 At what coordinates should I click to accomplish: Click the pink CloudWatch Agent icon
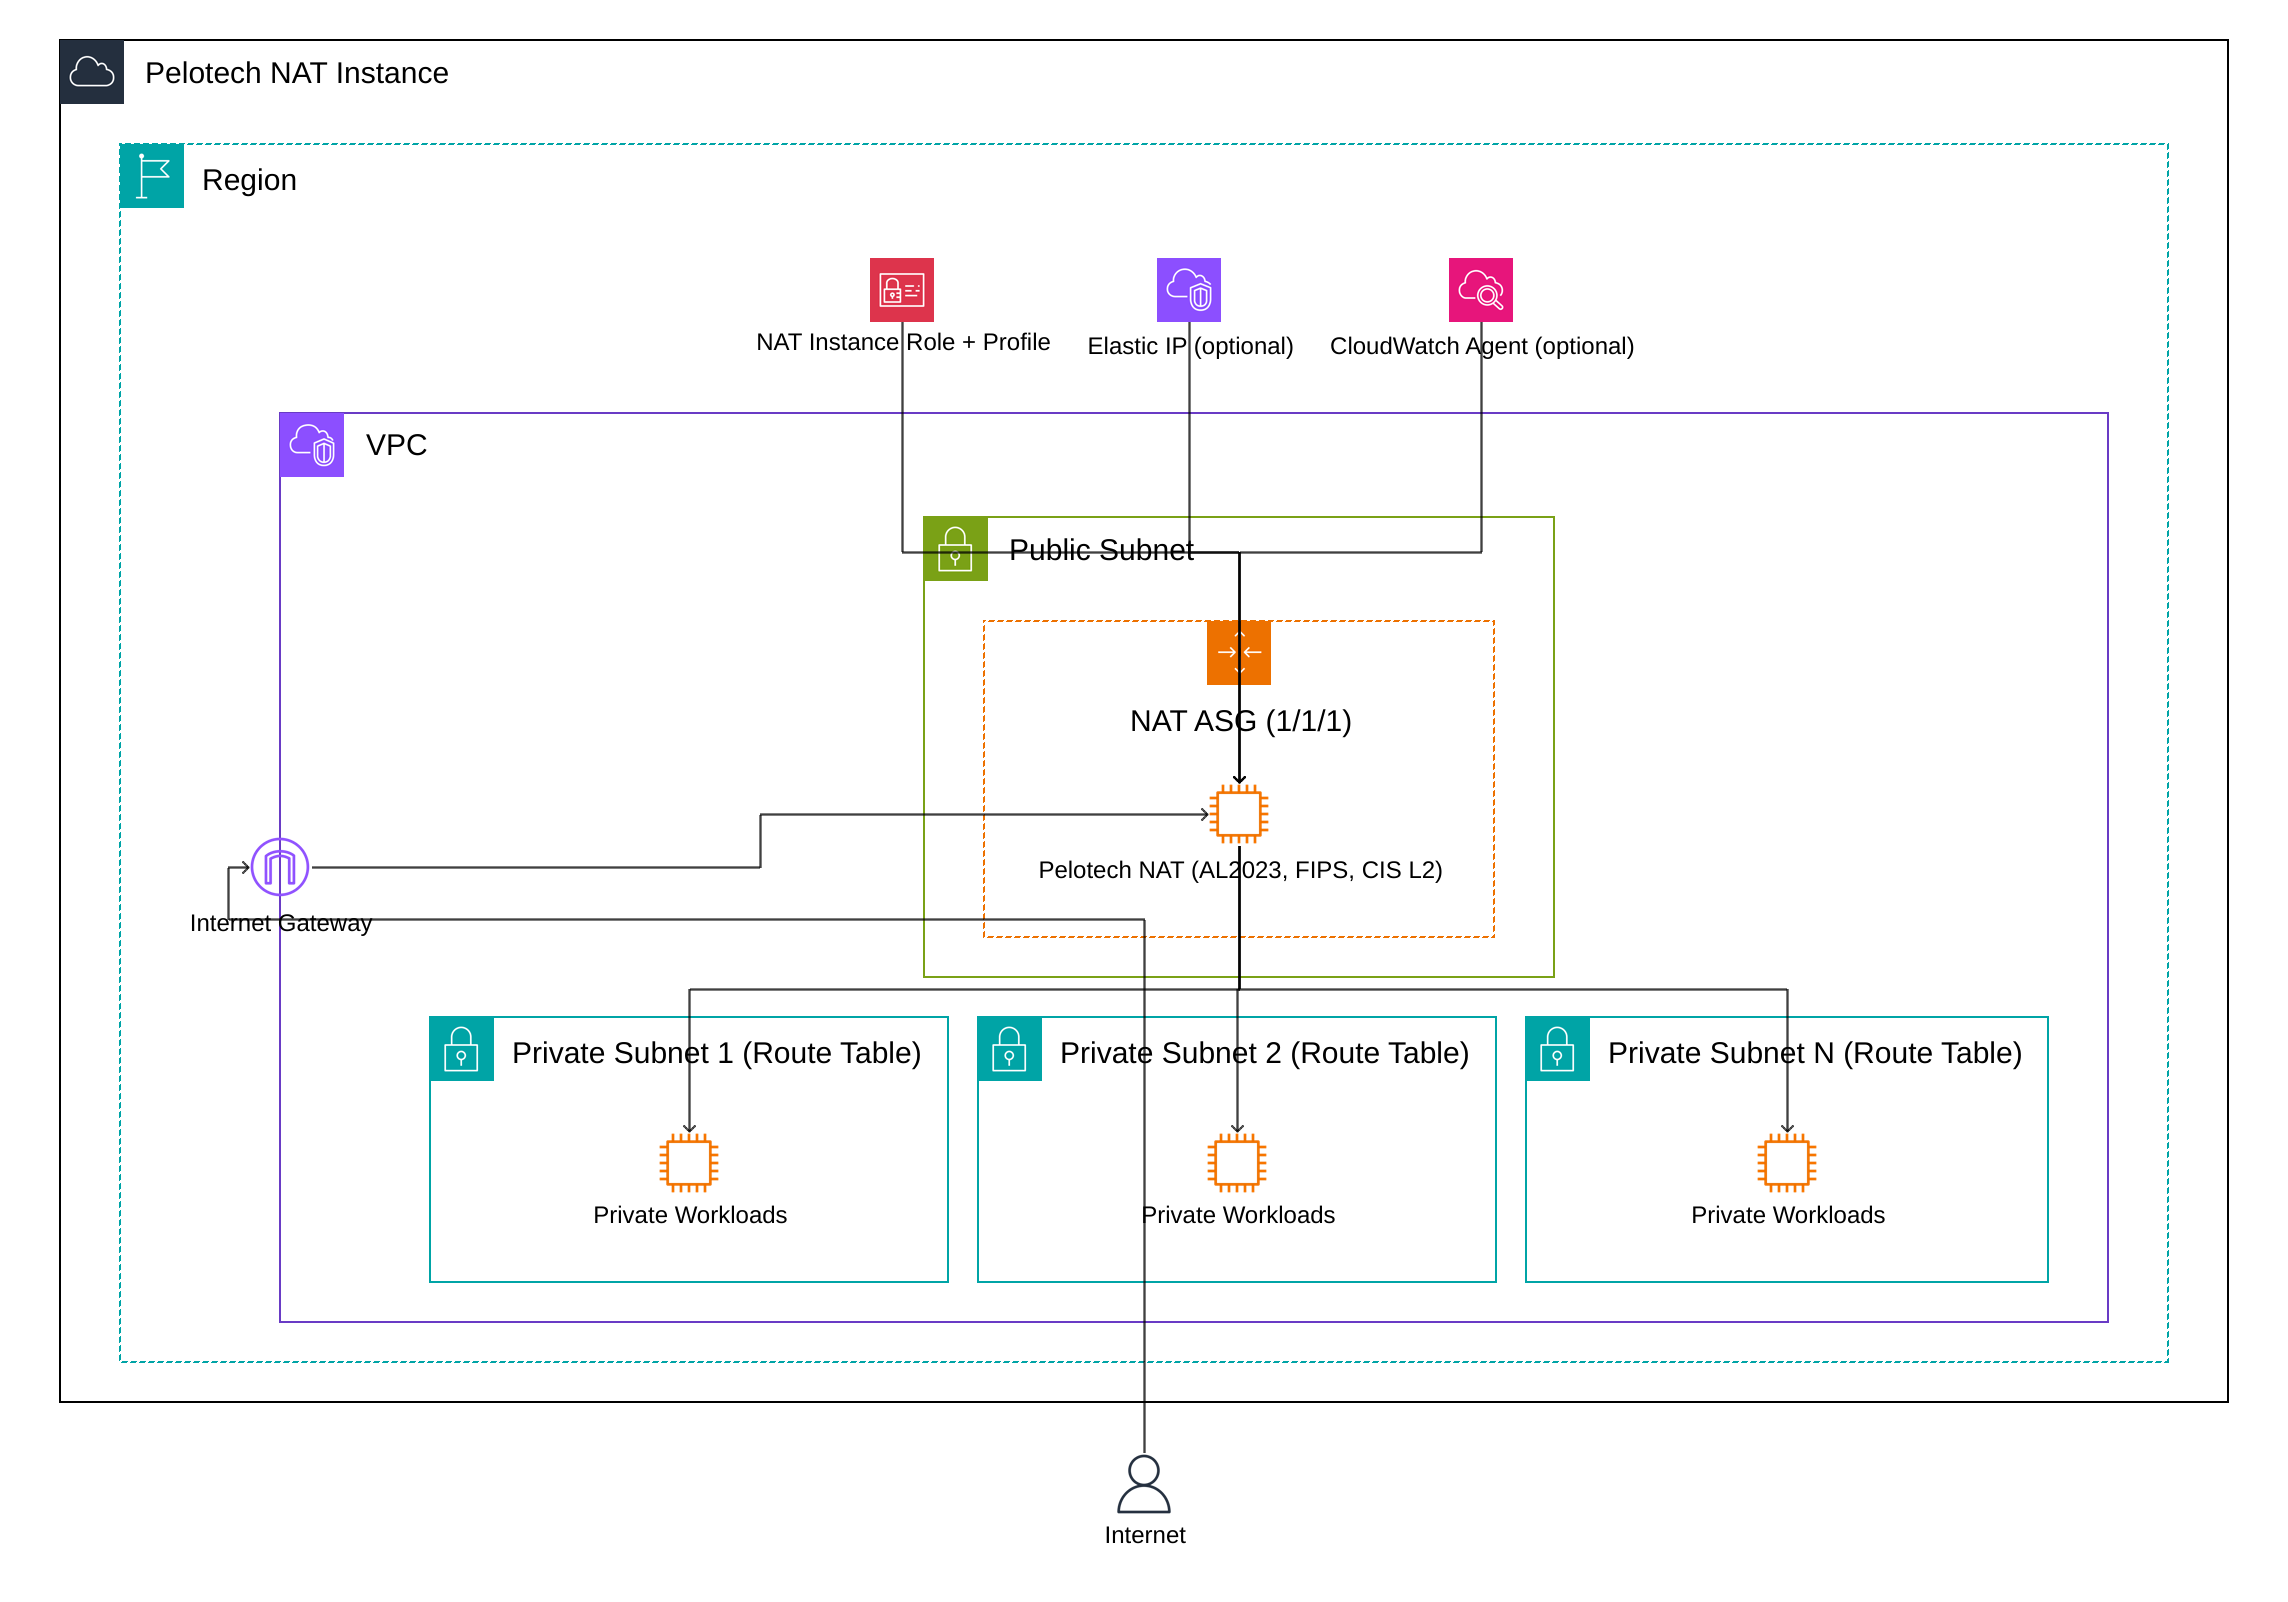[x=1481, y=290]
